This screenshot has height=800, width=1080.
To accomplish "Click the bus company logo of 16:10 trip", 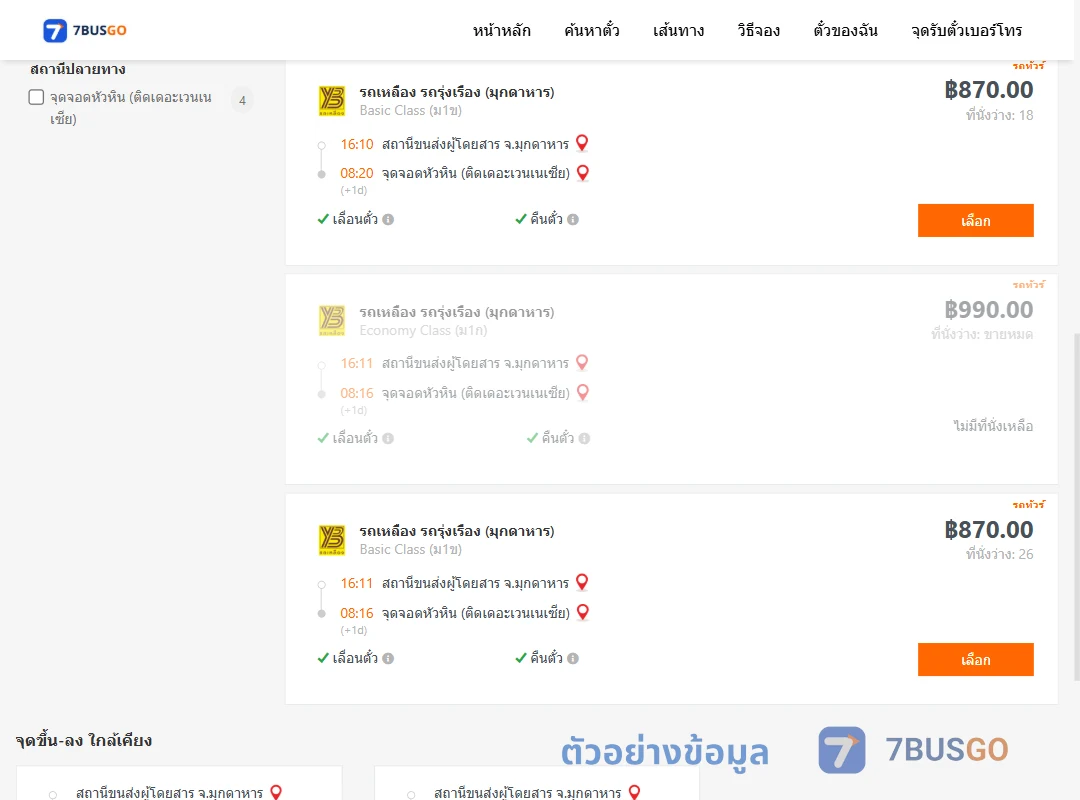I will 332,101.
